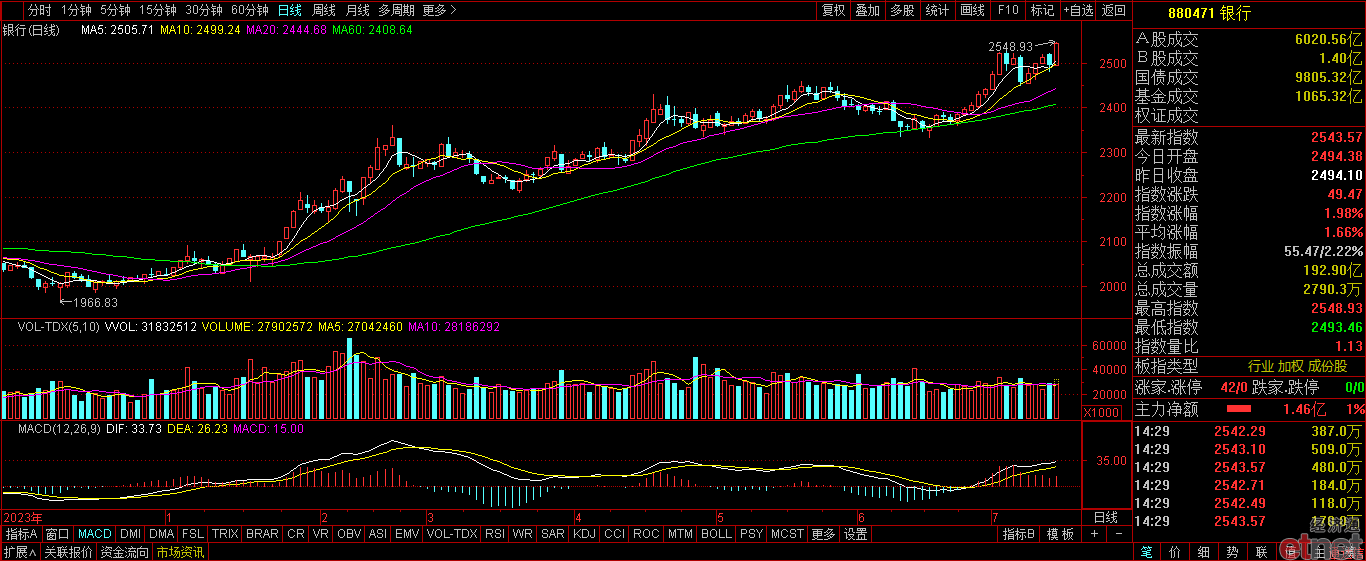Select the BRAR indicator tab
This screenshot has height=561, width=1366.
point(263,535)
